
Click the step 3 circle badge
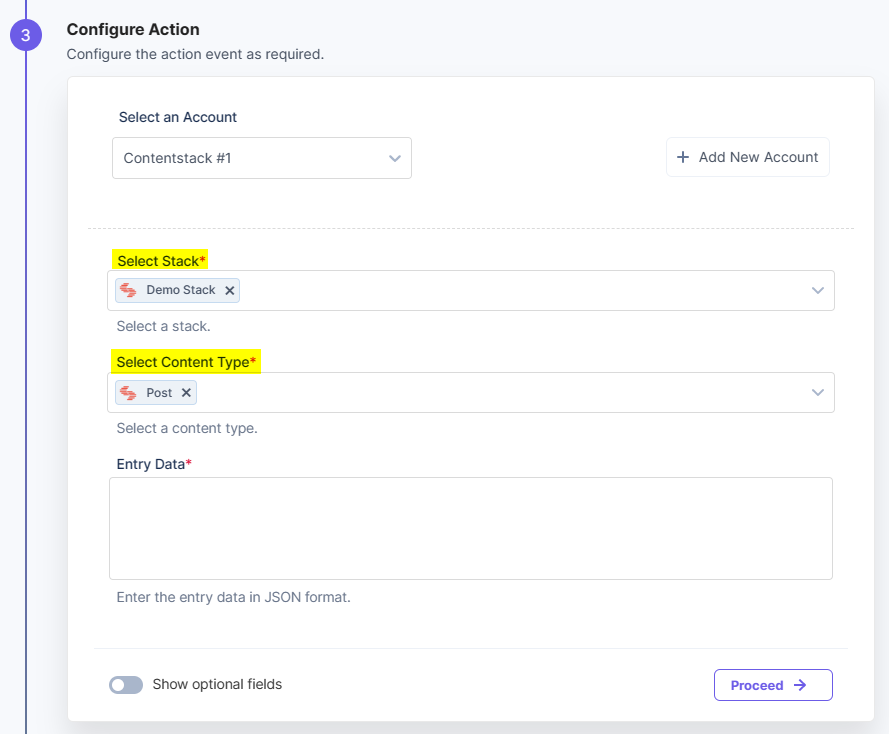point(26,35)
